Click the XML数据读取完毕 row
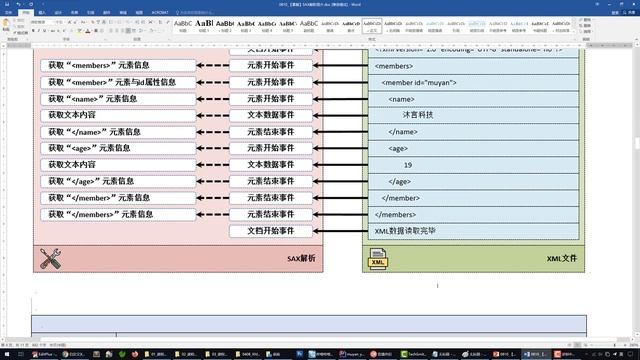The height and width of the screenshot is (360, 640). [x=473, y=231]
